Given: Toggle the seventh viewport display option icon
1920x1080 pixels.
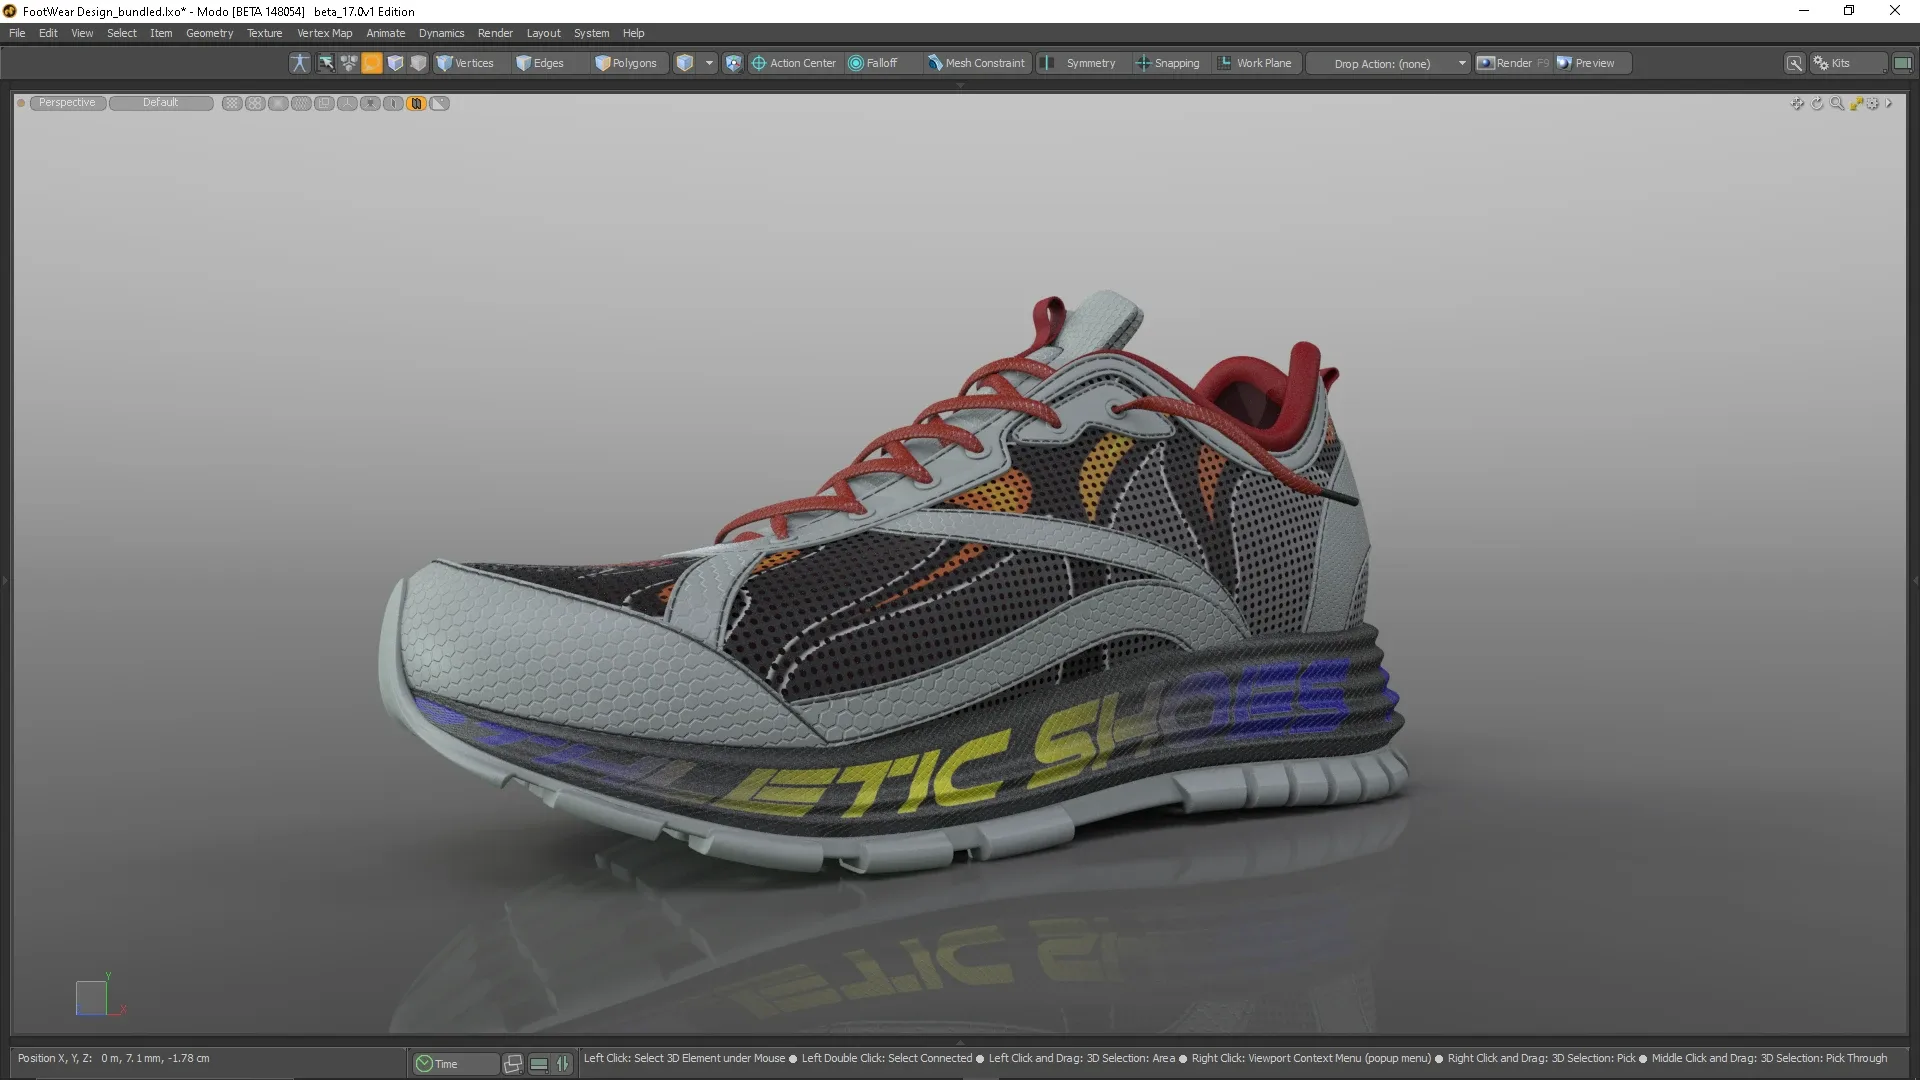Looking at the screenshot, I should click(370, 103).
